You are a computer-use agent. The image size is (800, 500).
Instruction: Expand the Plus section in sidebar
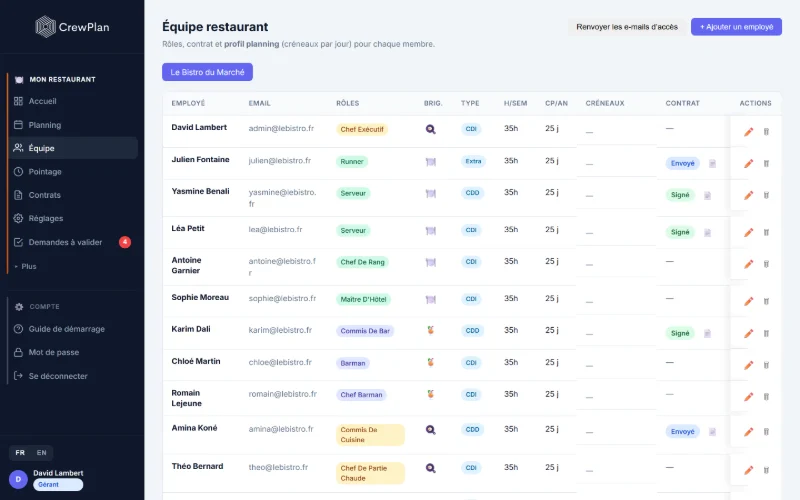pyautogui.click(x=26, y=266)
